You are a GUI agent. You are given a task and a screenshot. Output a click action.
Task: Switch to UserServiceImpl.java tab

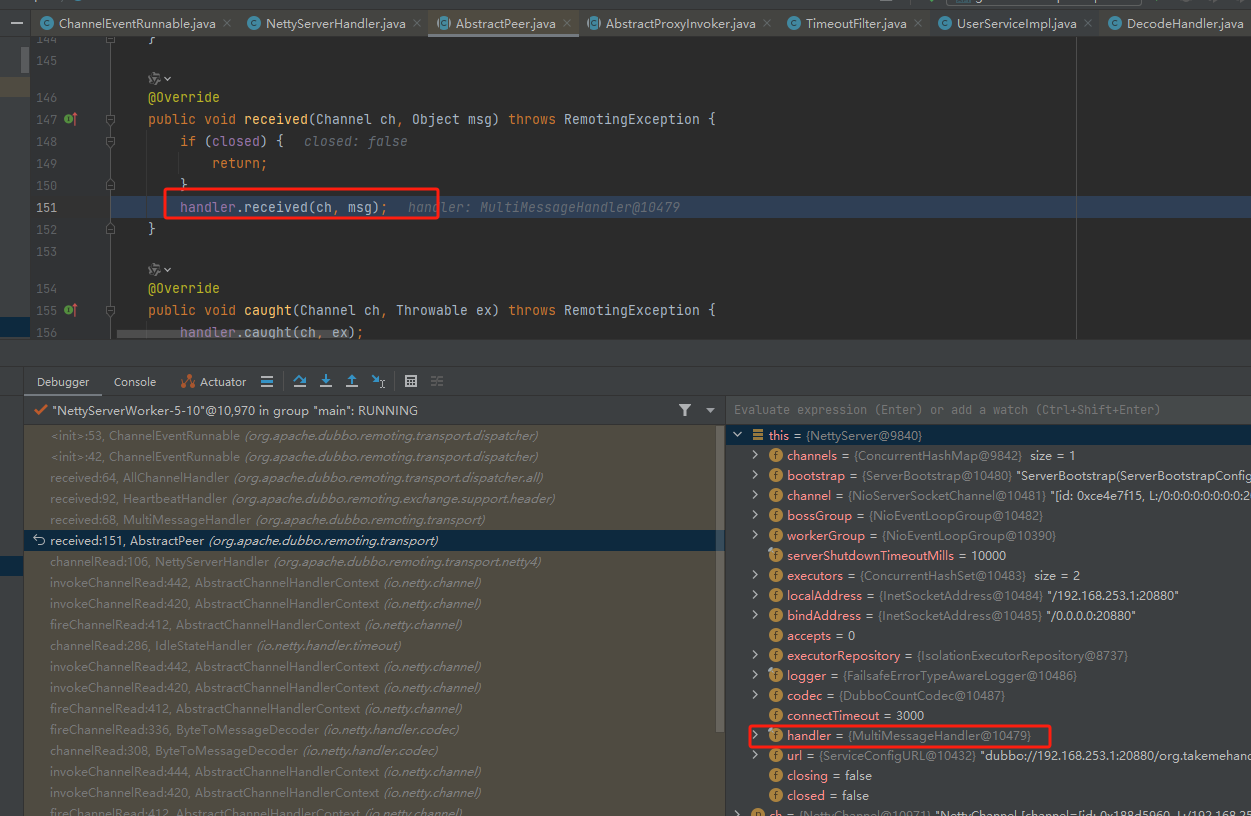pyautogui.click(x=1015, y=23)
